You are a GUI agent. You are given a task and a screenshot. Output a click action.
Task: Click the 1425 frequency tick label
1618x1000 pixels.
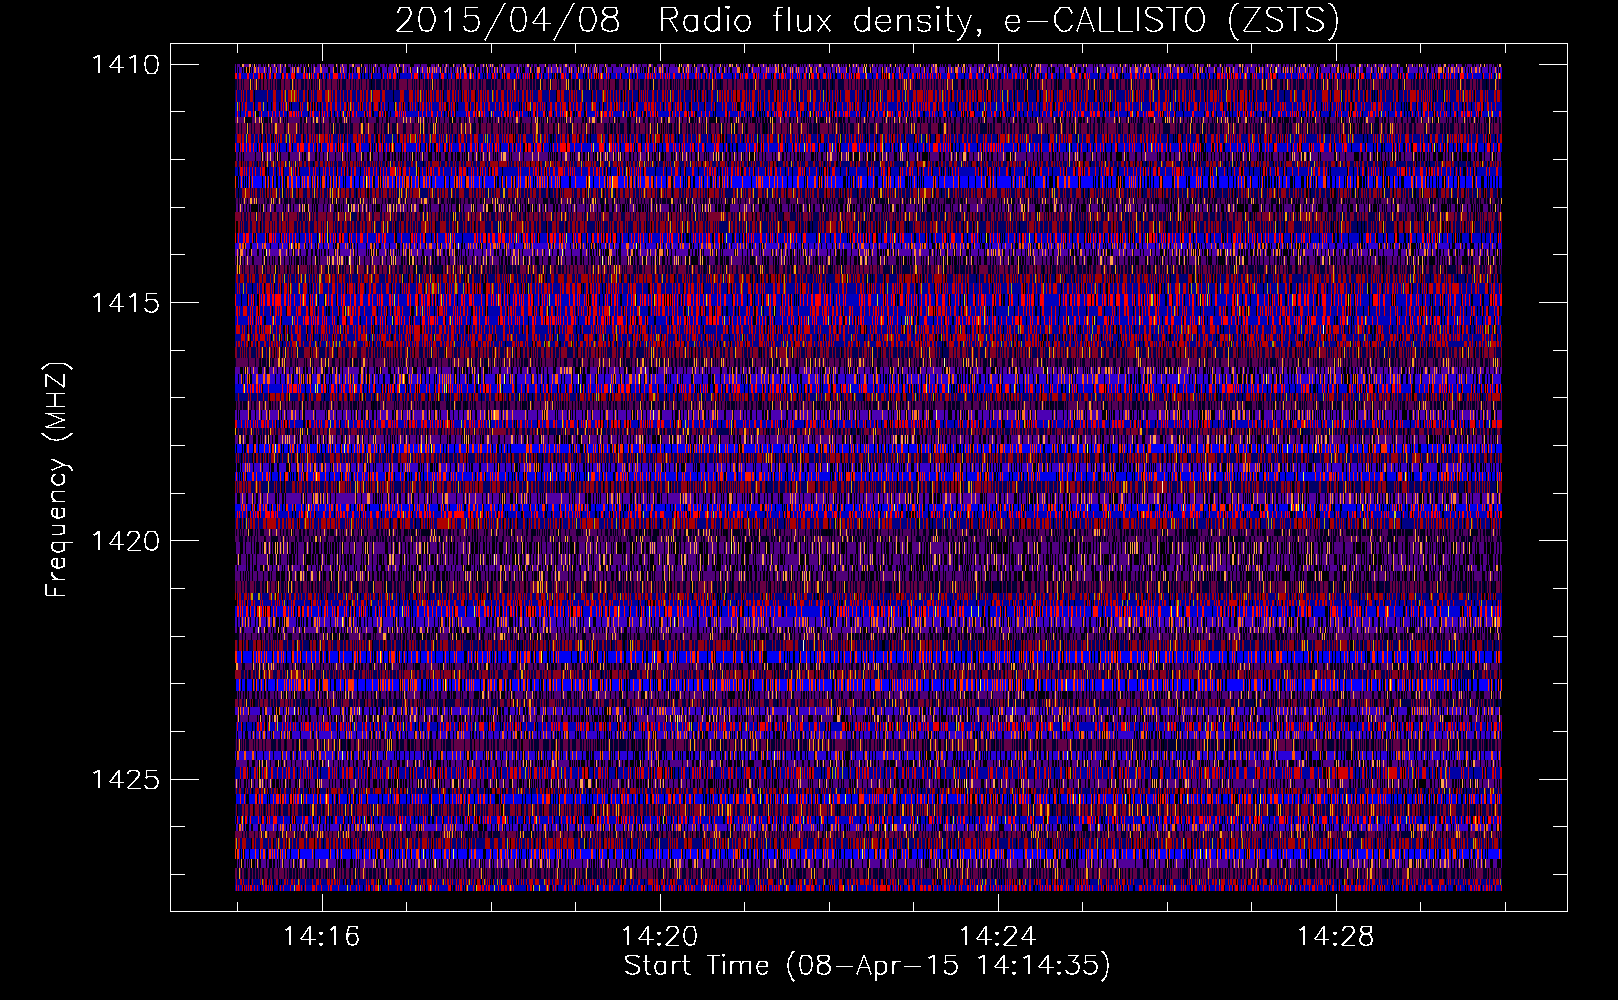126,779
